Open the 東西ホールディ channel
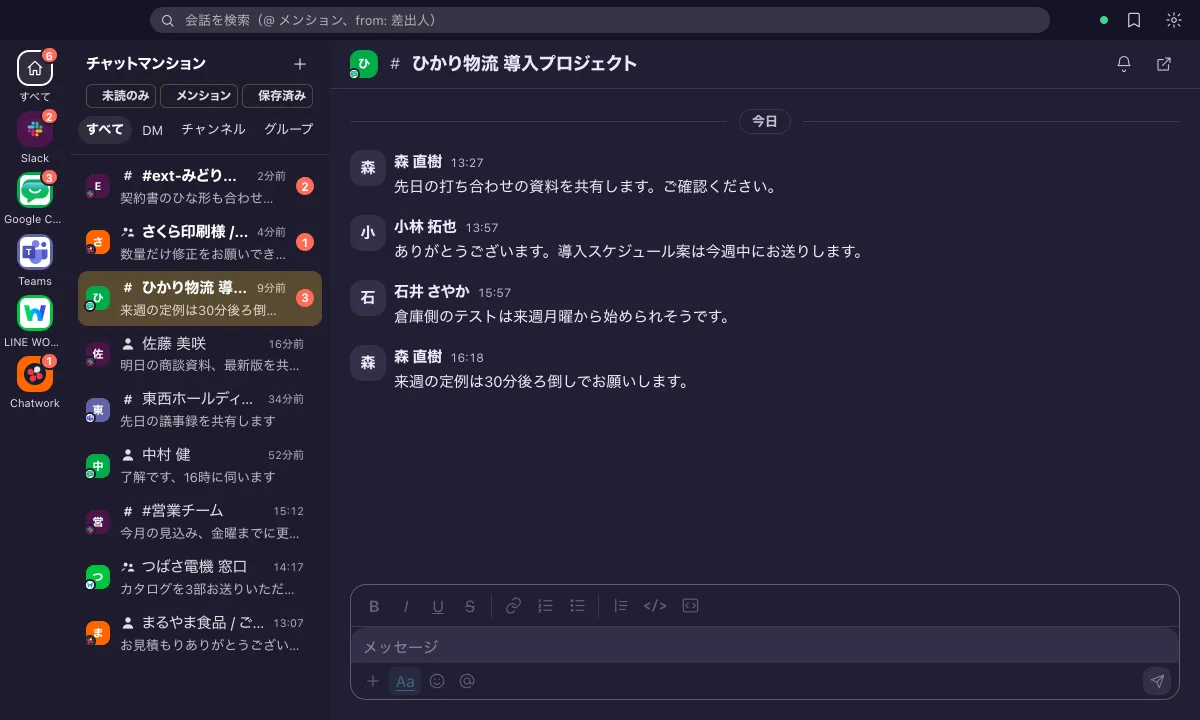This screenshot has width=1200, height=720. pos(200,410)
